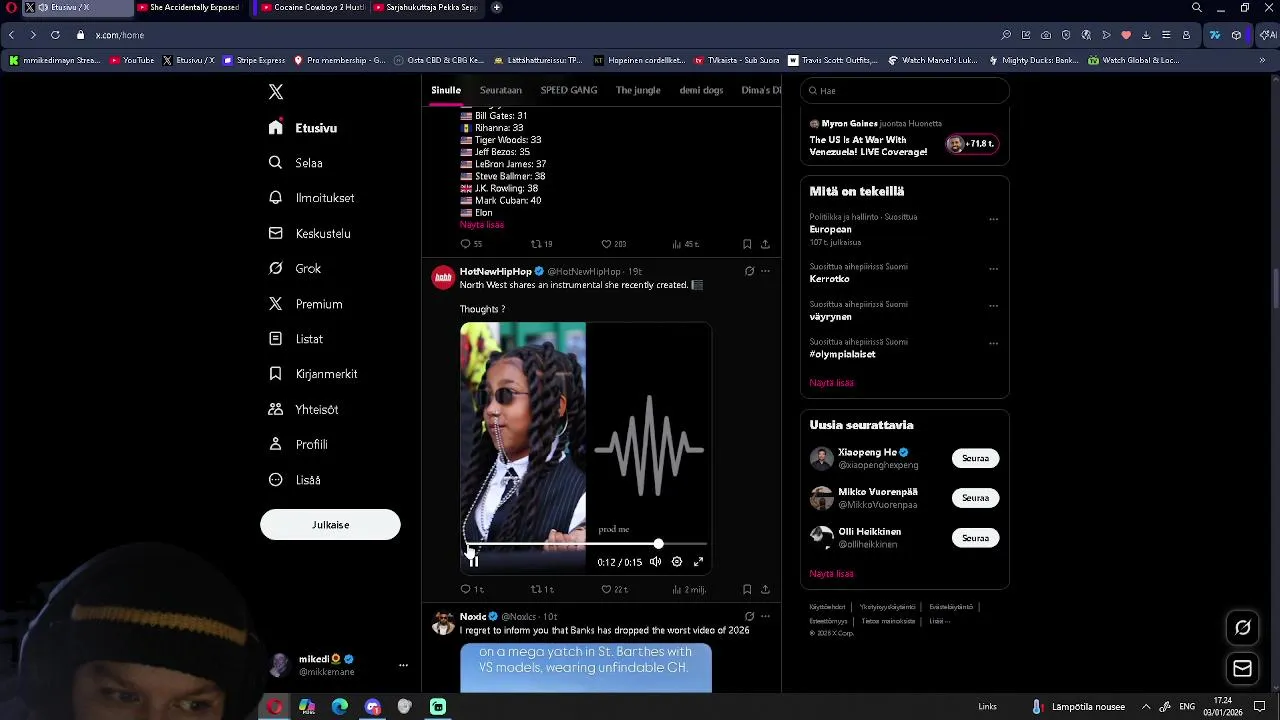Show hidden system tray icons

1146,707
